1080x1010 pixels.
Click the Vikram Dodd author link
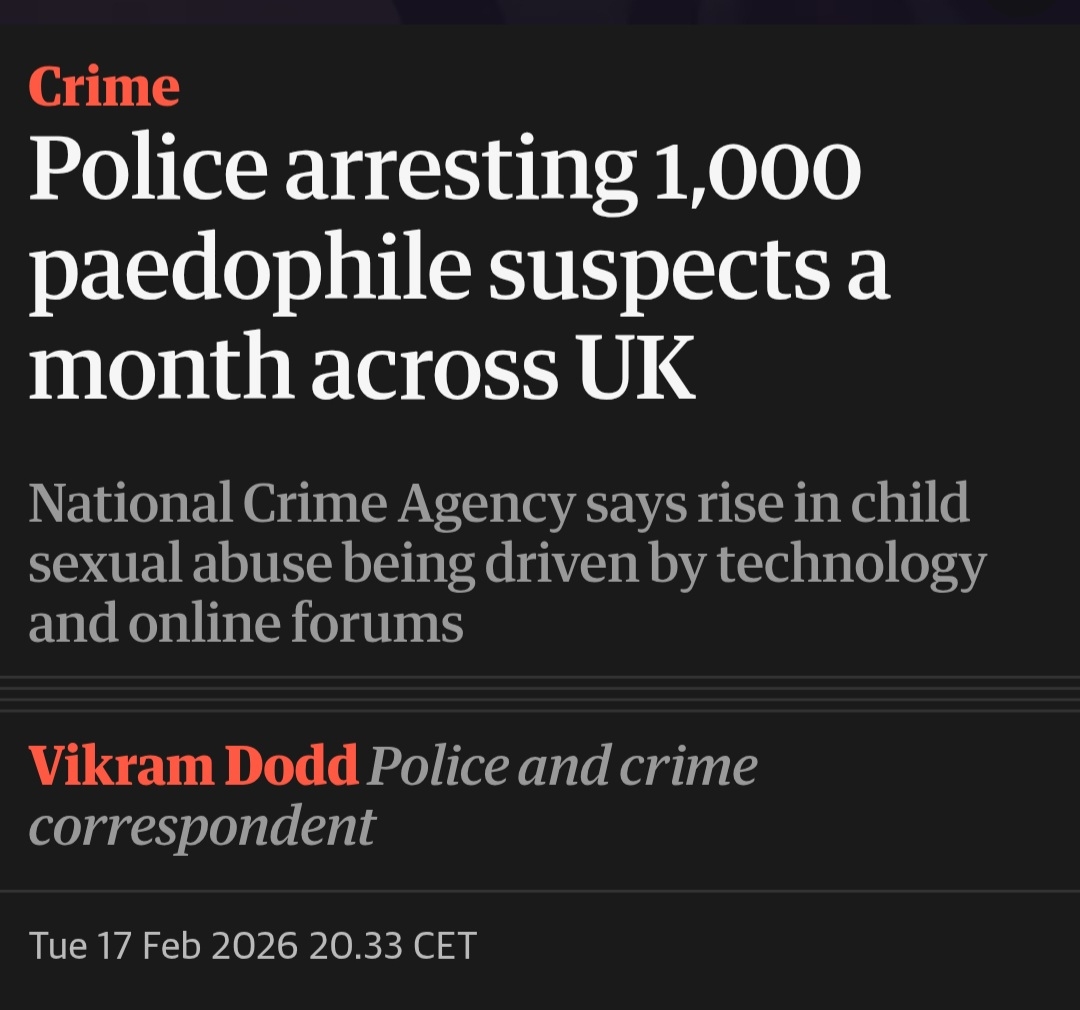tap(193, 767)
